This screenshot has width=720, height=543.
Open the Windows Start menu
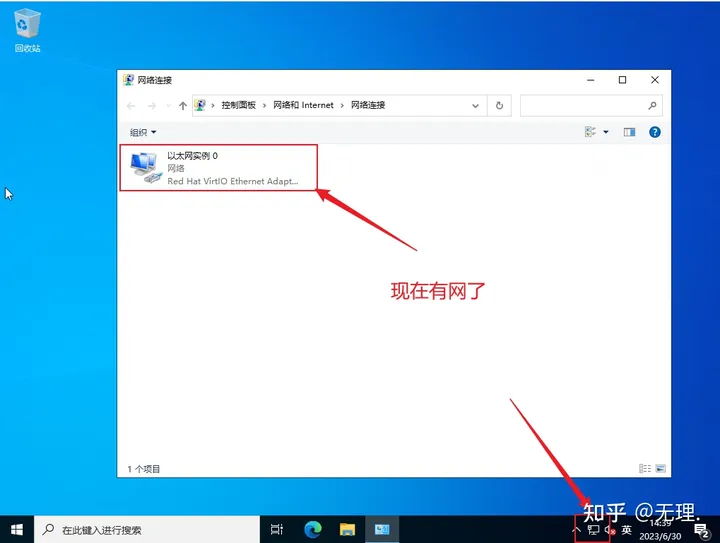(17, 530)
